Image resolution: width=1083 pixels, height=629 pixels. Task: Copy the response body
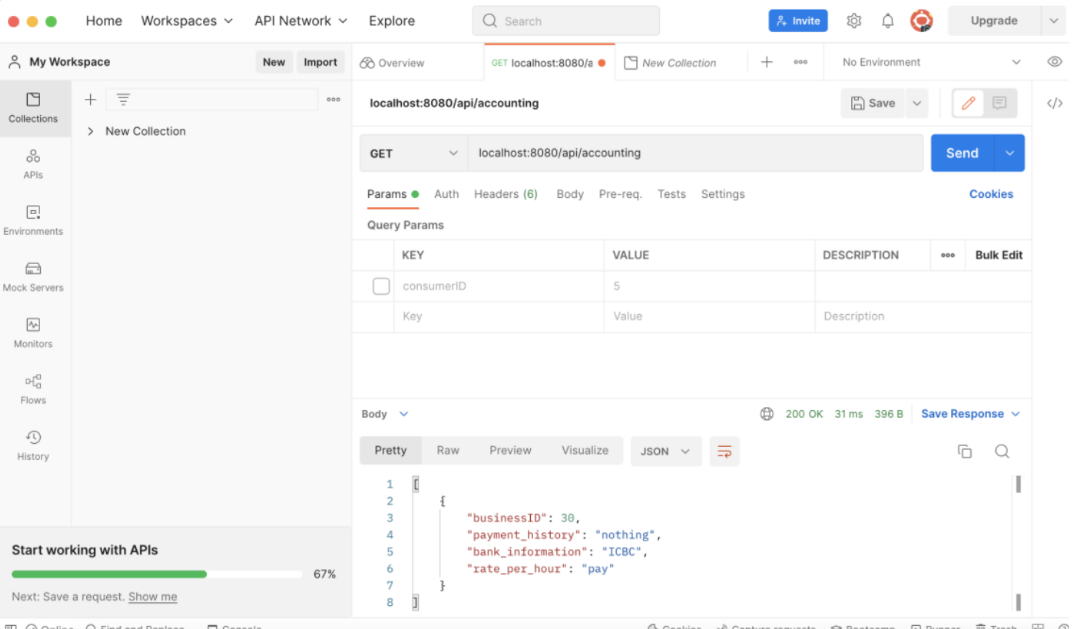coord(964,451)
